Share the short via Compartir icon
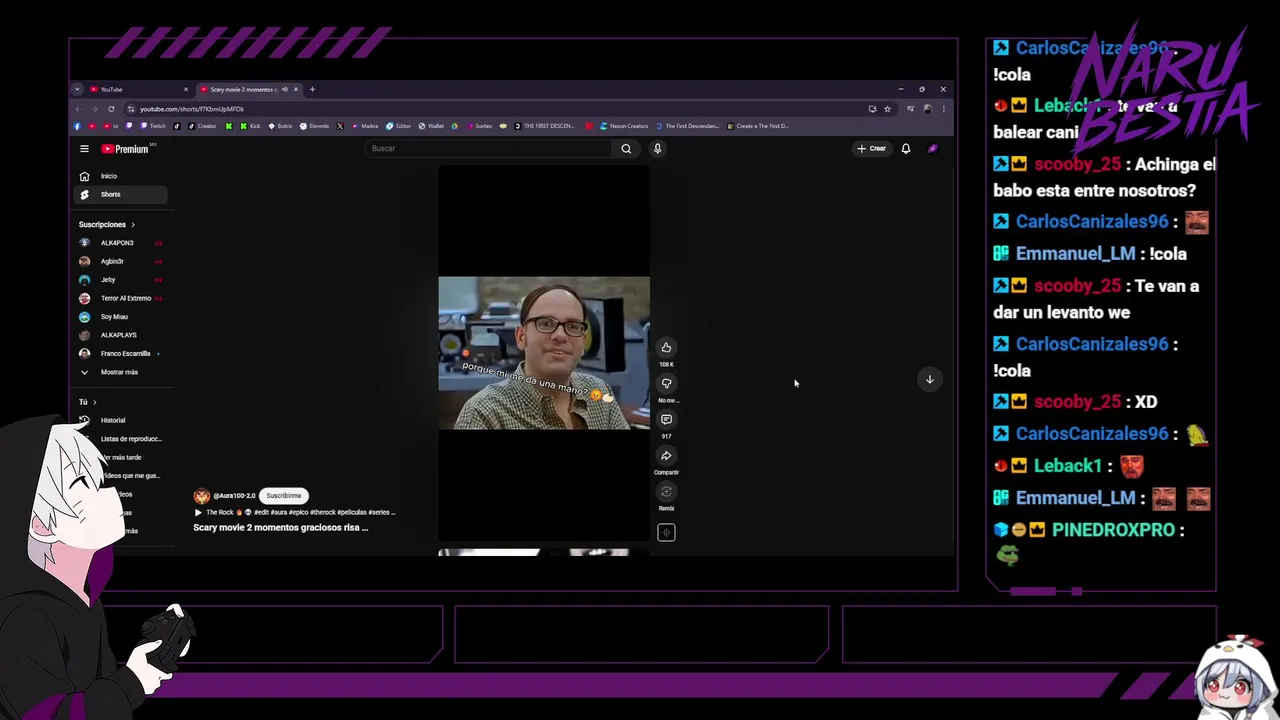The height and width of the screenshot is (720, 1280). pos(666,455)
